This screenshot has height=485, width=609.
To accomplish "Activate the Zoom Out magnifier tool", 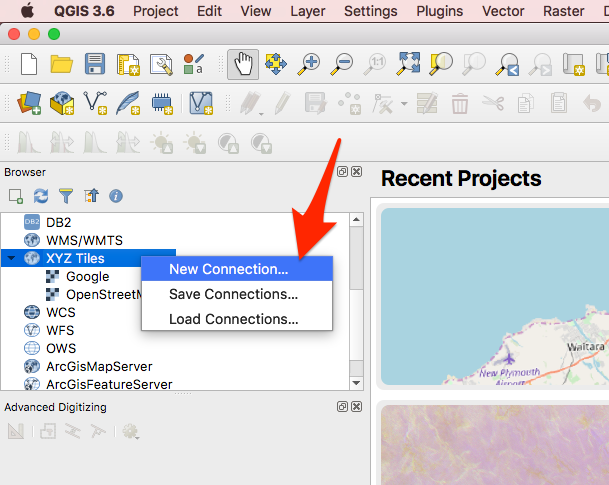I will pos(342,64).
